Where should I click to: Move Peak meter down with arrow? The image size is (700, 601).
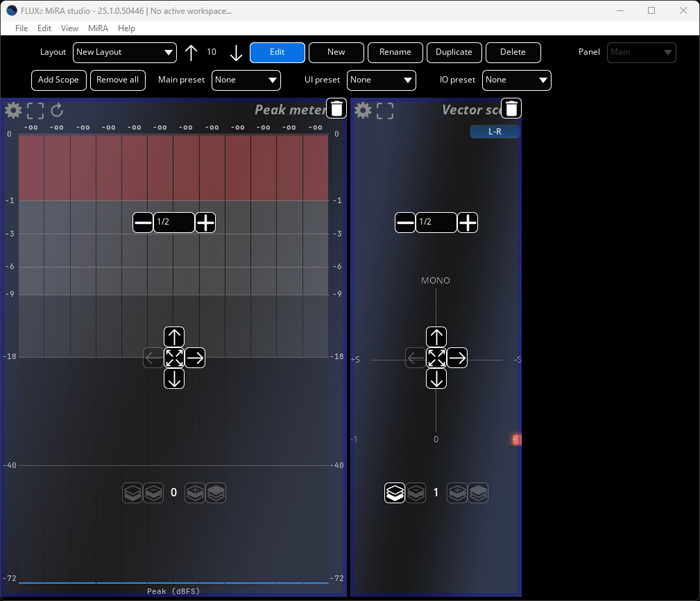pos(174,379)
